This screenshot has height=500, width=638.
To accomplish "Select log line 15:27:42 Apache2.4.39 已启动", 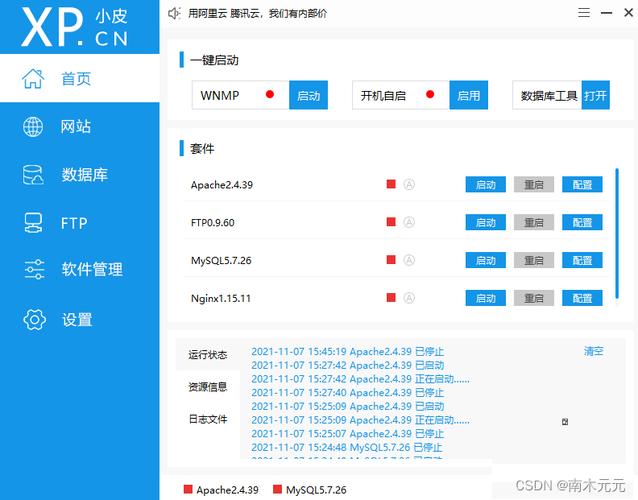I will tap(347, 365).
